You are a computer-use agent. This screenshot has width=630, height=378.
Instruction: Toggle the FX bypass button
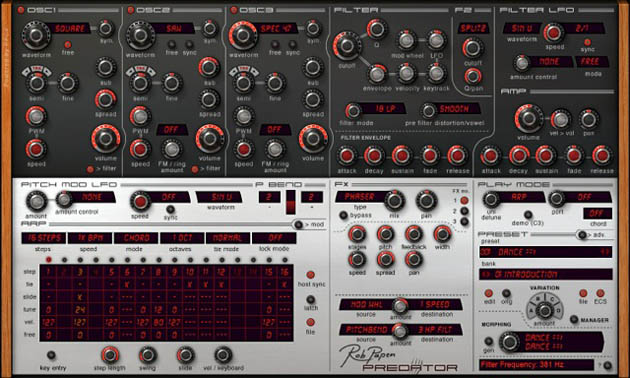point(343,215)
